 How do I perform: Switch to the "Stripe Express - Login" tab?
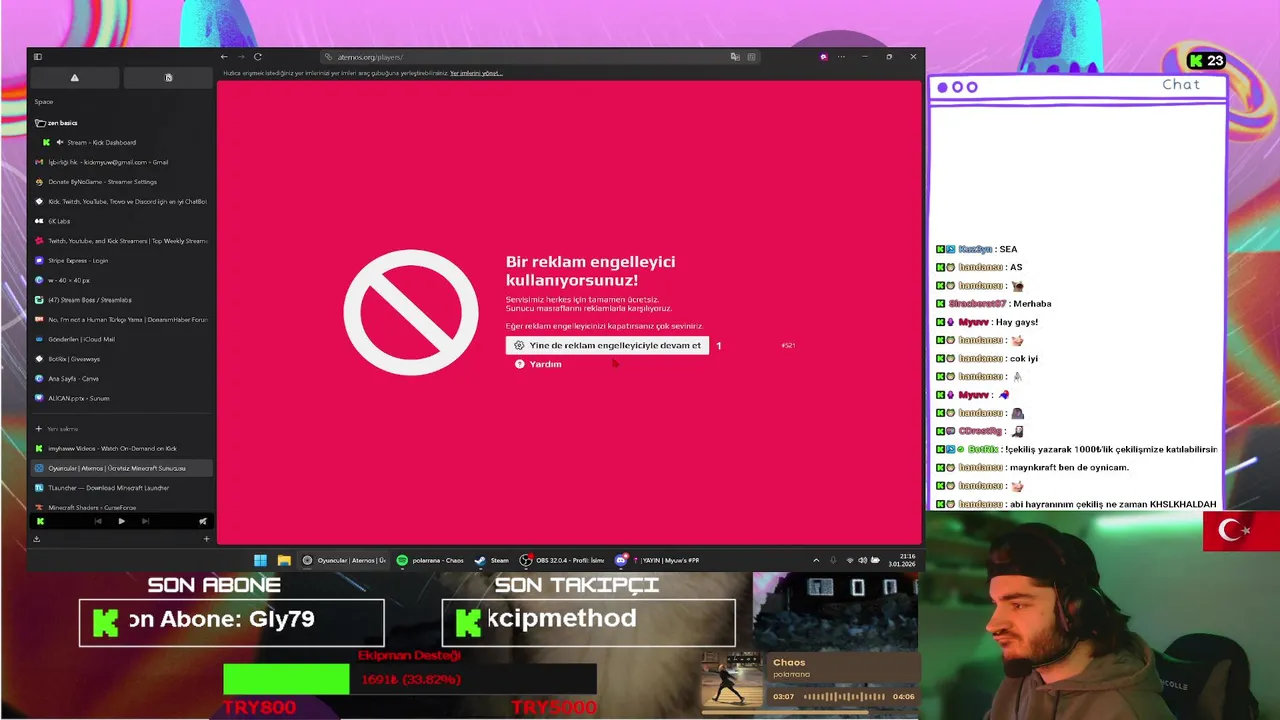pos(122,260)
